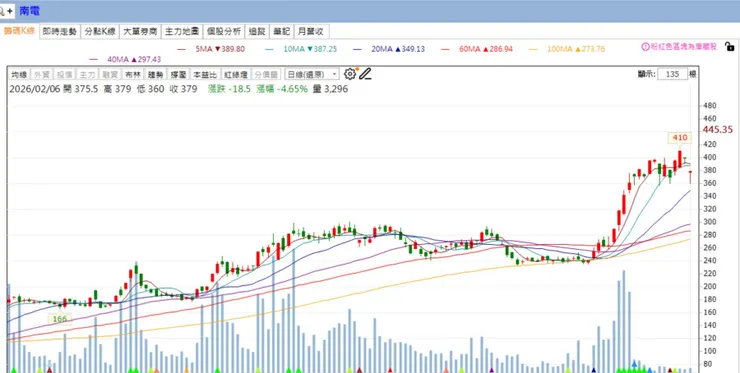Open the 月營收 monthly revenue tab
The image size is (740, 373).
point(311,32)
